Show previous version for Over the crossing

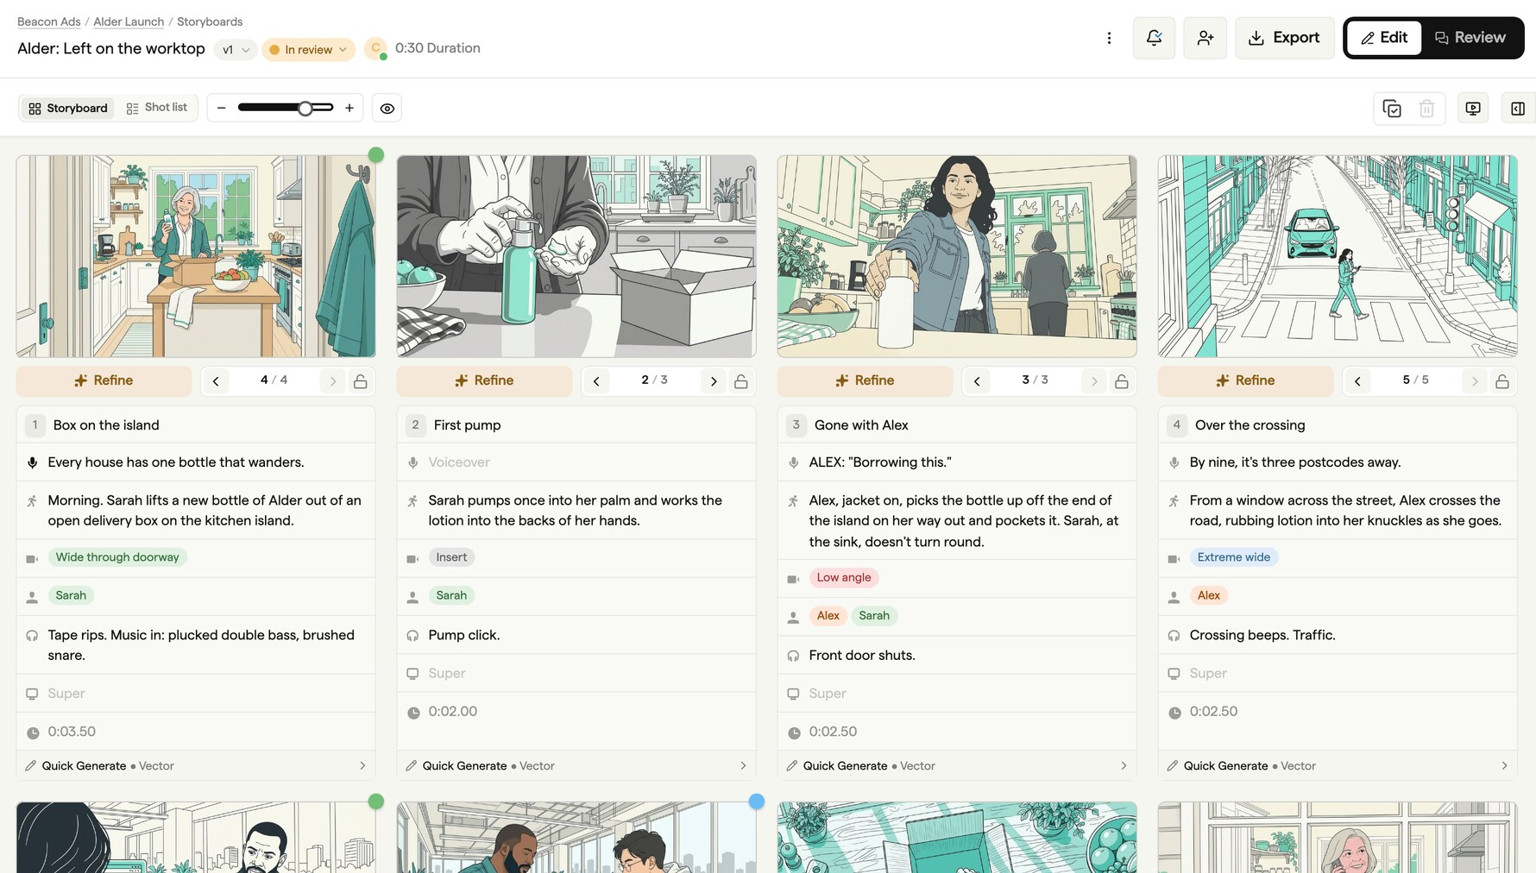[x=1358, y=381]
